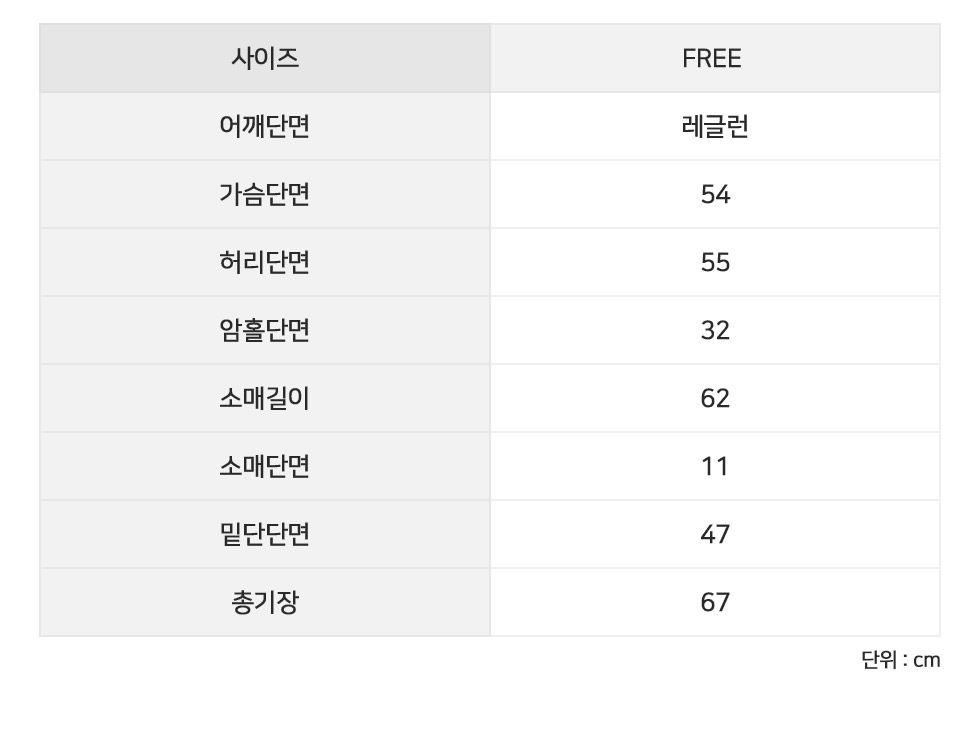The image size is (980, 751).
Task: Select the FREE size column header
Action: pyautogui.click(x=712, y=59)
